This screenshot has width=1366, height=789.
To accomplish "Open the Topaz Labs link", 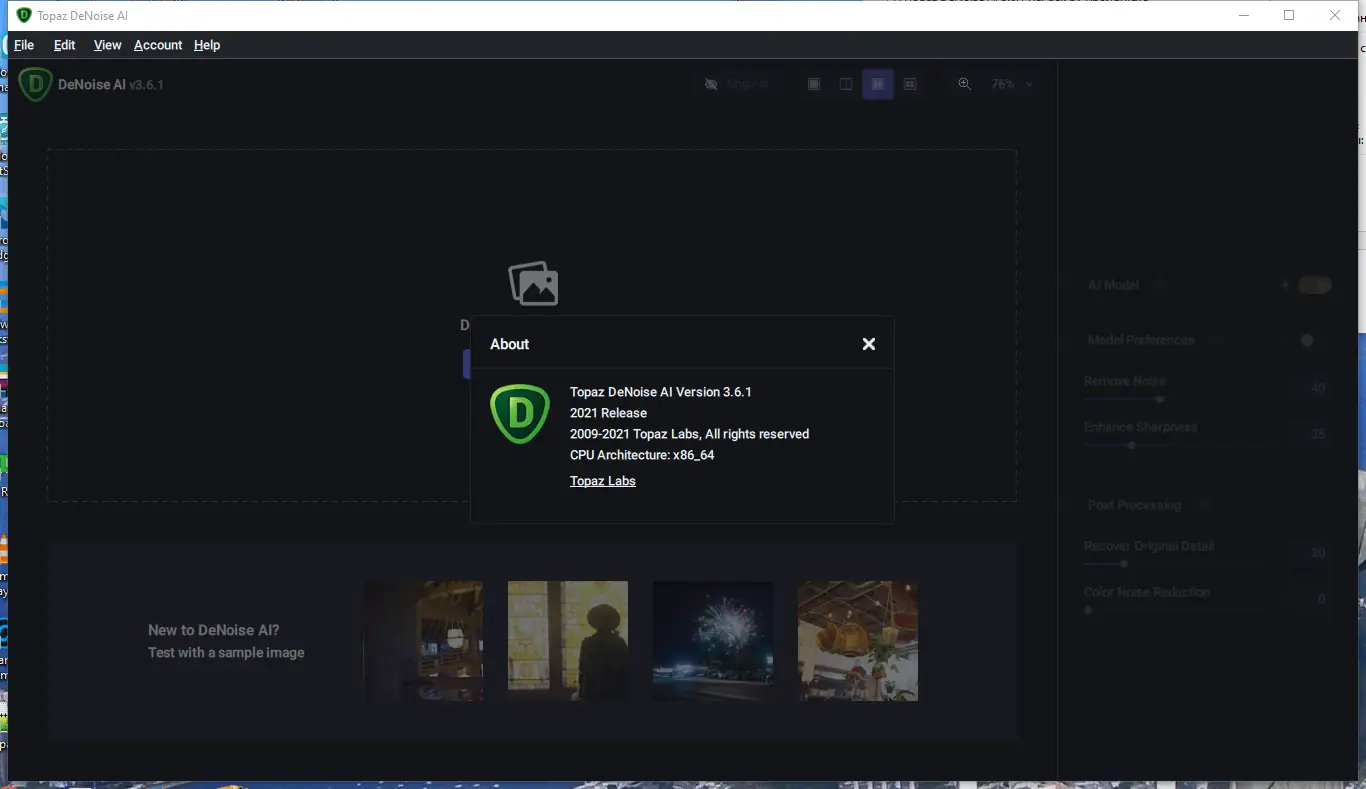I will tap(603, 481).
